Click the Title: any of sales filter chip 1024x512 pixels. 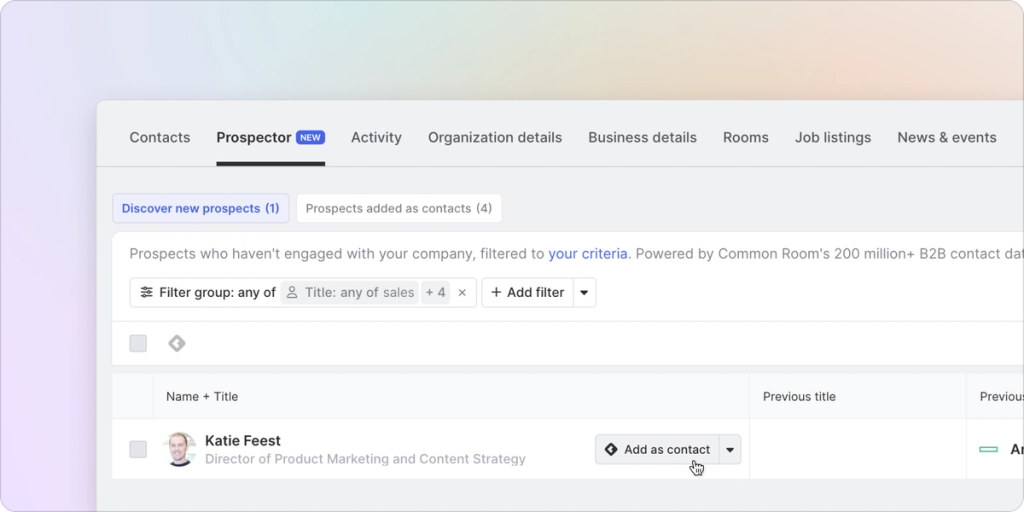[x=350, y=293]
